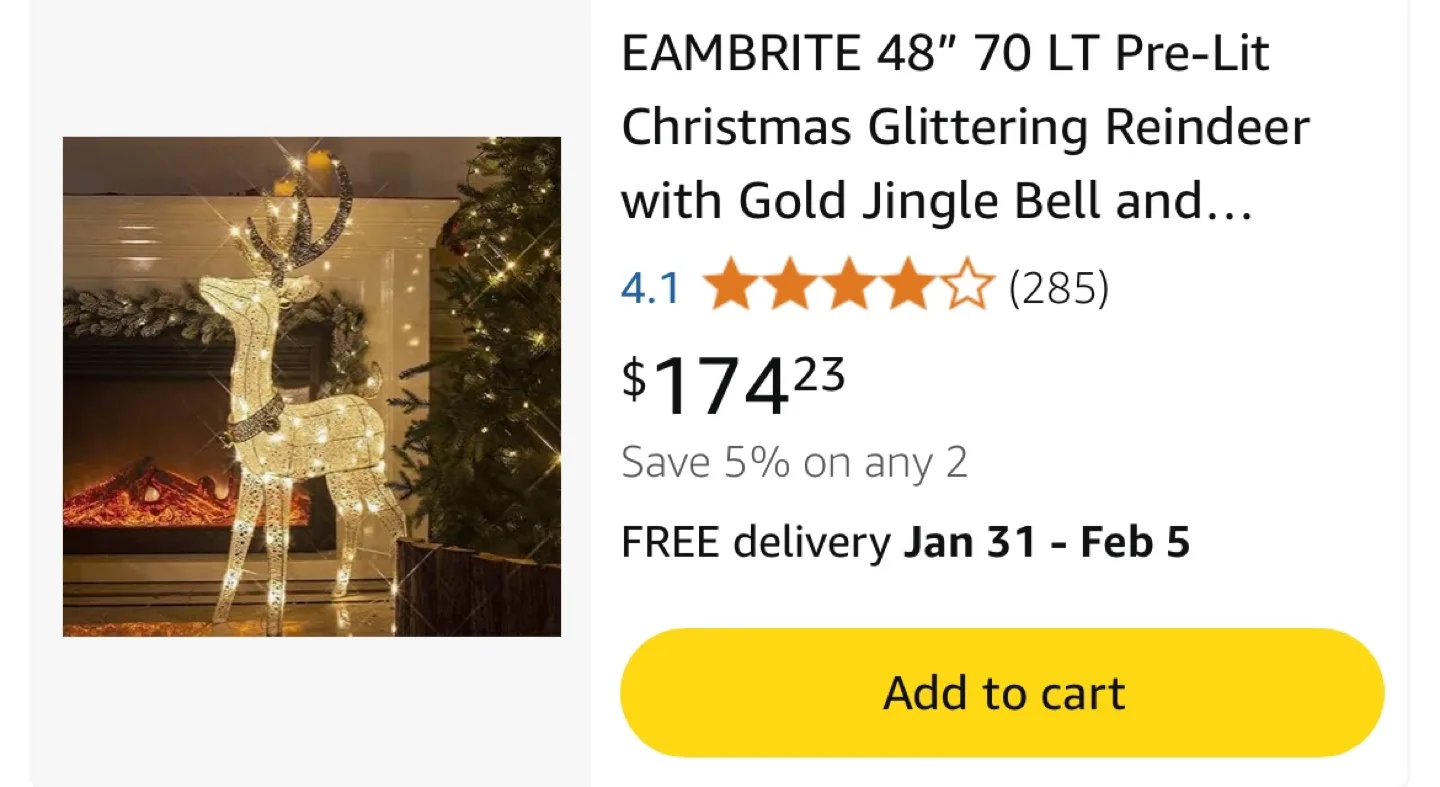1440x787 pixels.
Task: Open the Save 5% on any 2 promotion
Action: [x=795, y=461]
